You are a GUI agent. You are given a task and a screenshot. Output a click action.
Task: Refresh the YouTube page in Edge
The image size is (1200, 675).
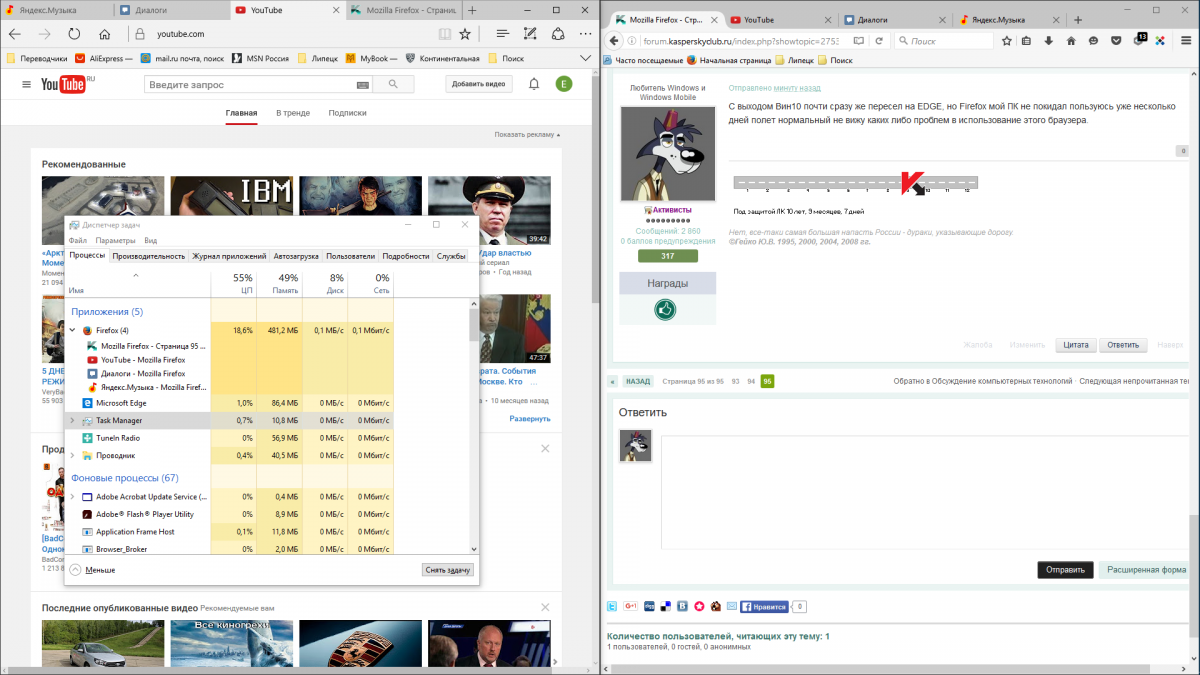(75, 33)
